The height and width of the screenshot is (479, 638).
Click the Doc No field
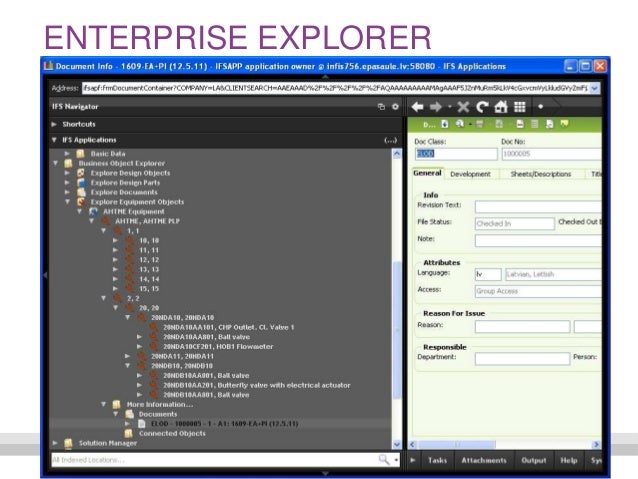tap(551, 154)
